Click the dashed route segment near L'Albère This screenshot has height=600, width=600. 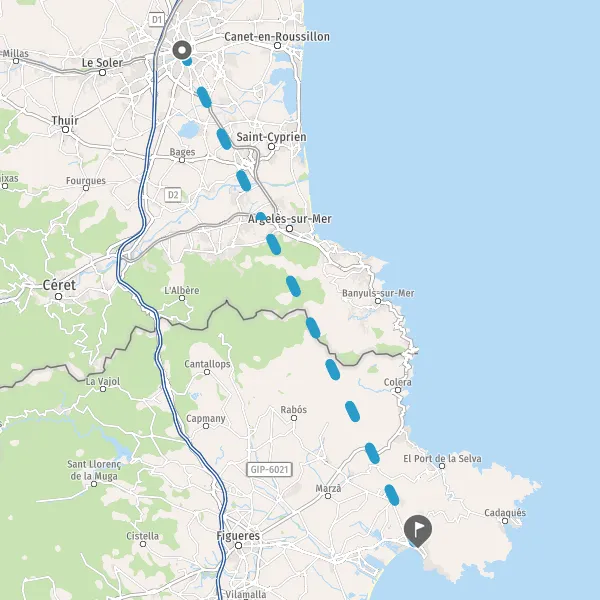point(293,286)
